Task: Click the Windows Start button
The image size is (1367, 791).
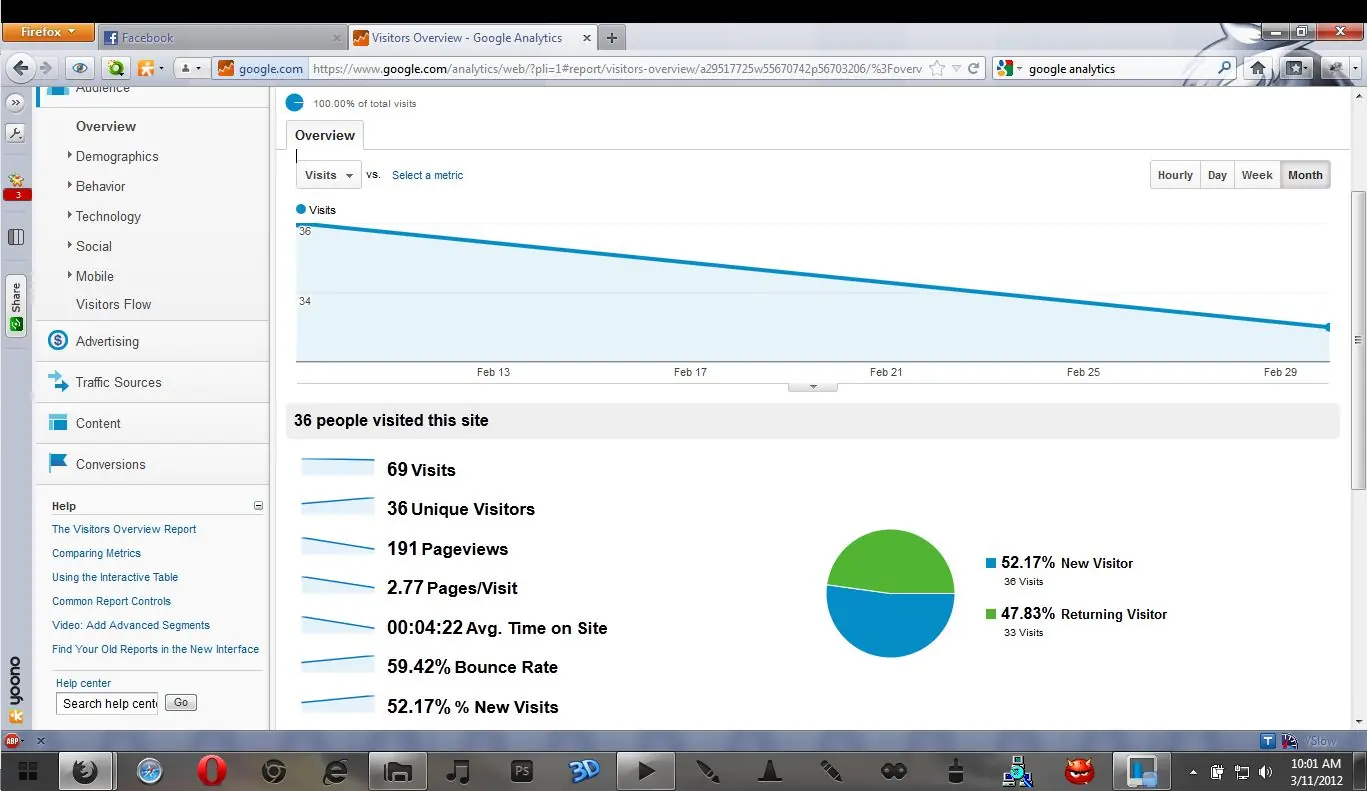Action: tap(27, 771)
